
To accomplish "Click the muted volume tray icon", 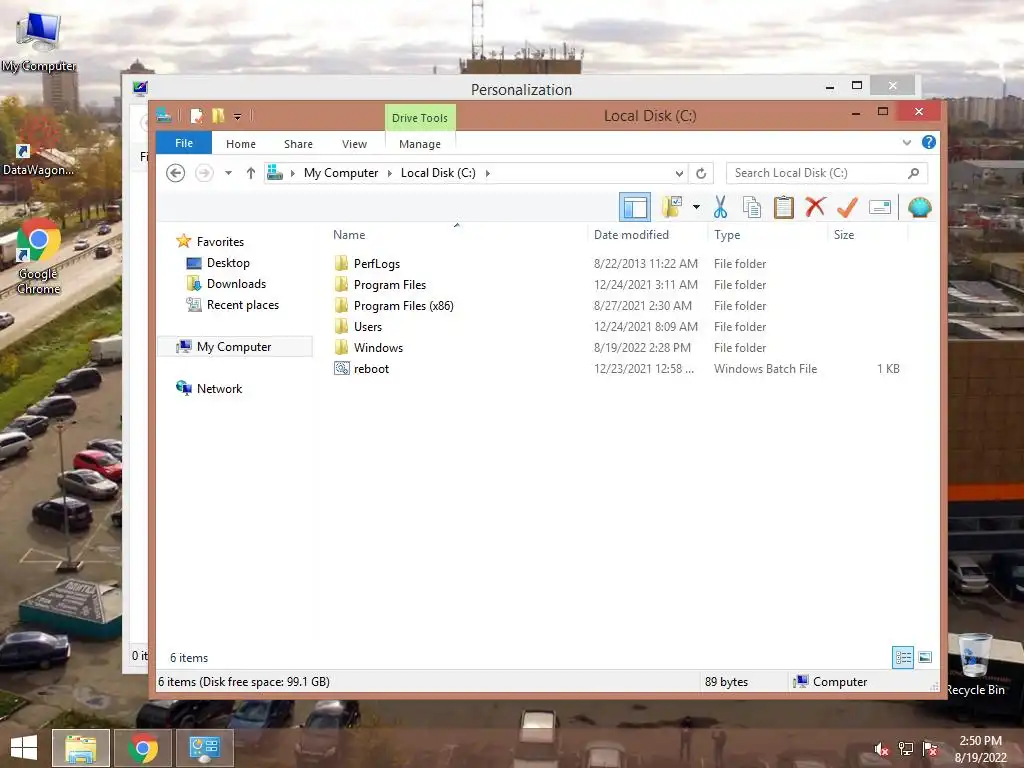I will coord(882,749).
